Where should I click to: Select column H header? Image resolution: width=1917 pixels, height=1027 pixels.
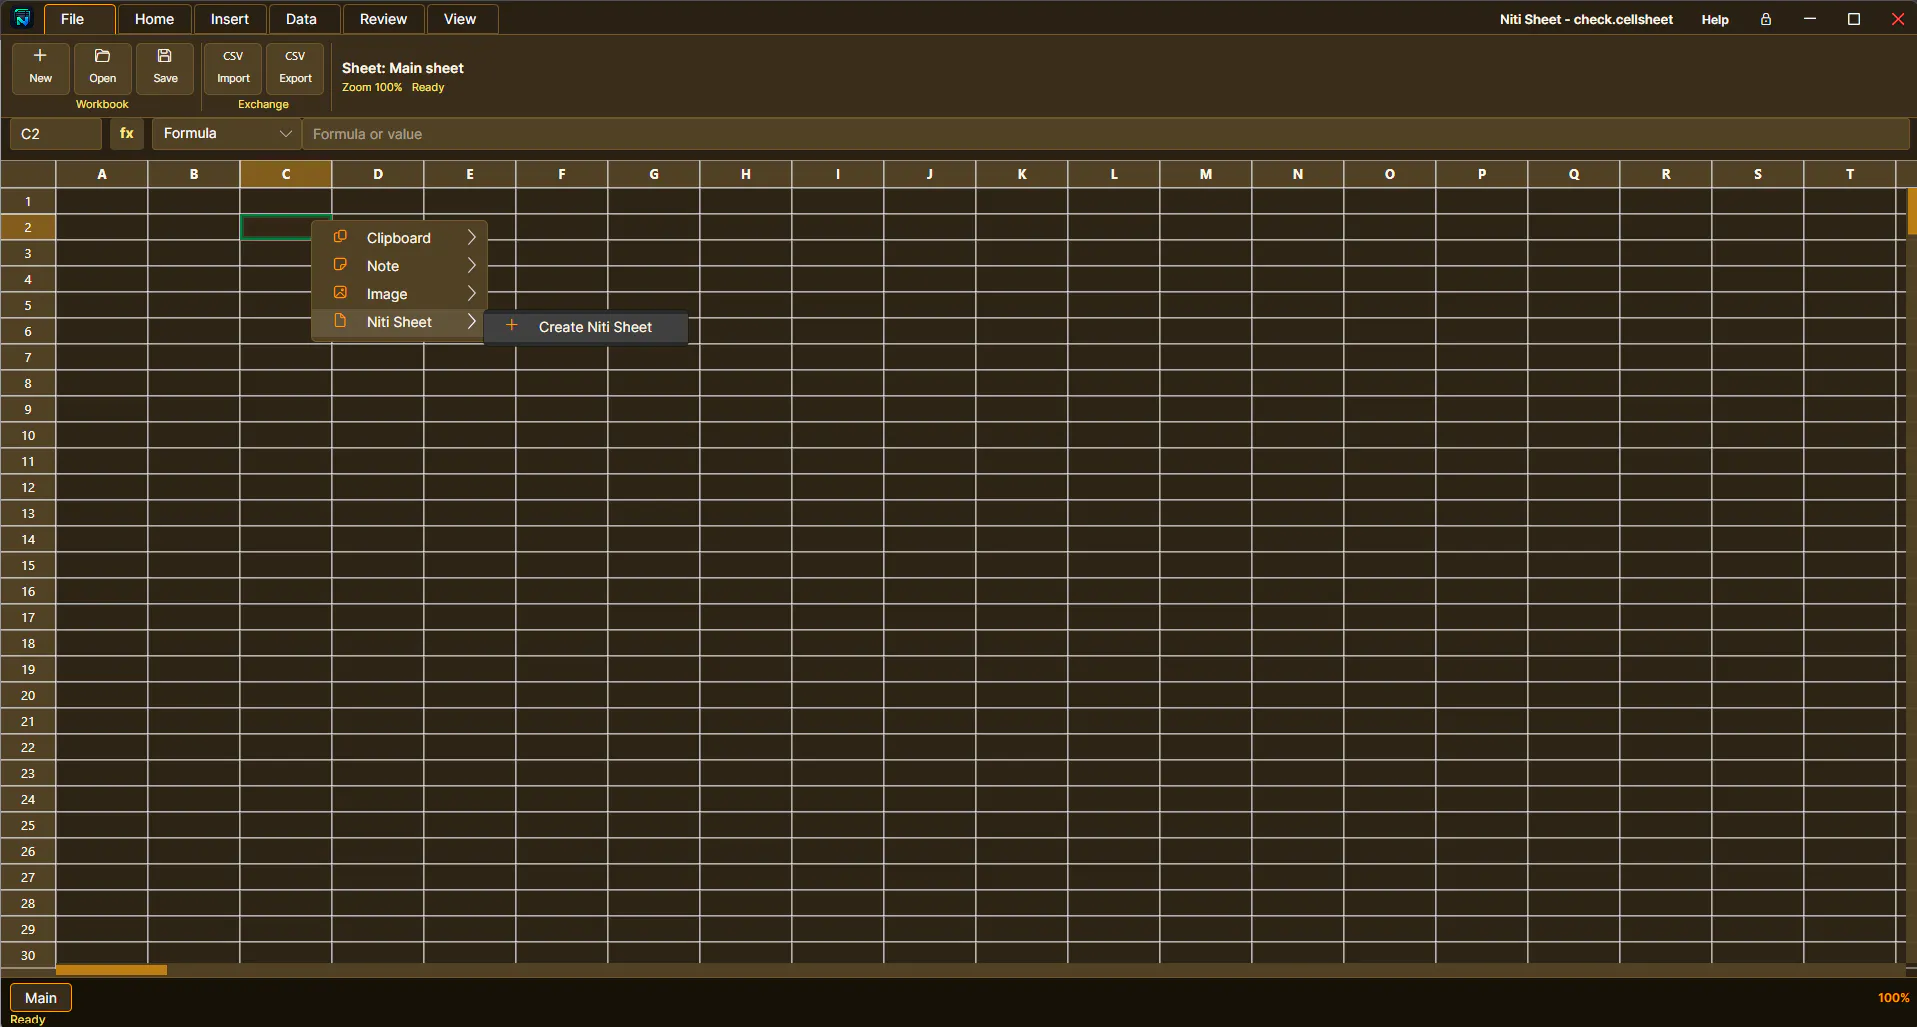pos(746,174)
